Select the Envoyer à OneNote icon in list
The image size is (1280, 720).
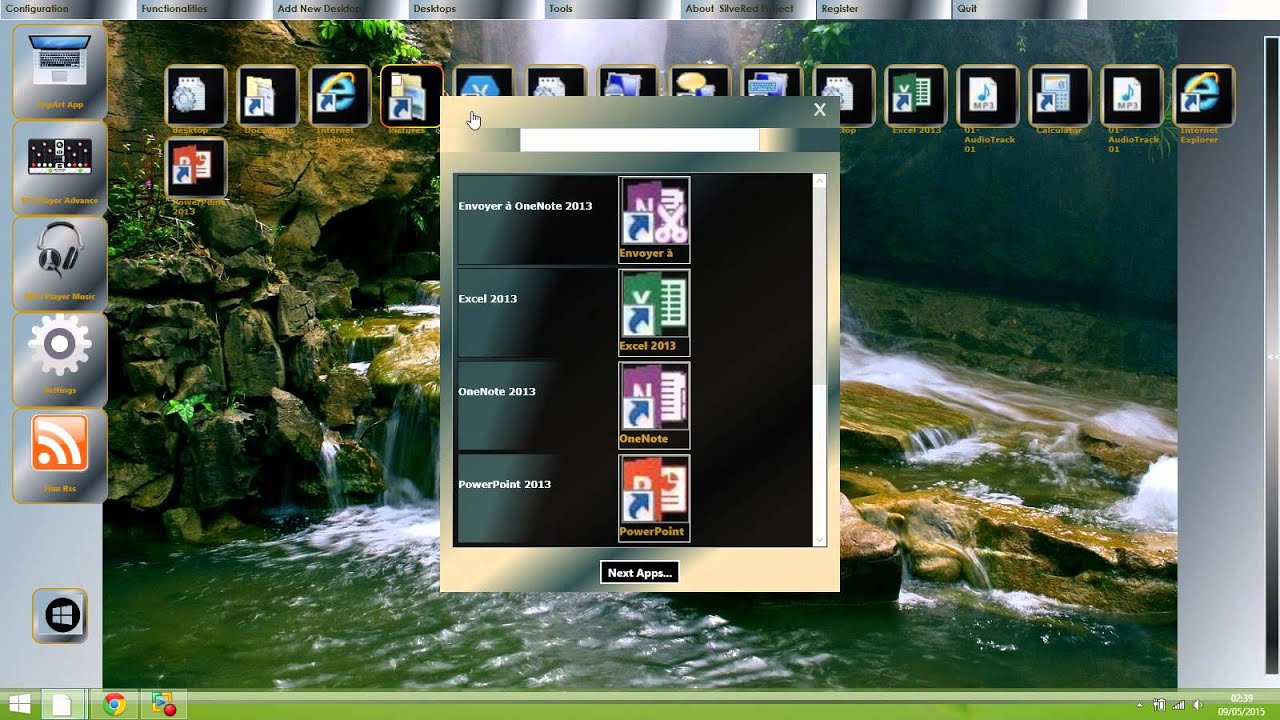tap(654, 220)
